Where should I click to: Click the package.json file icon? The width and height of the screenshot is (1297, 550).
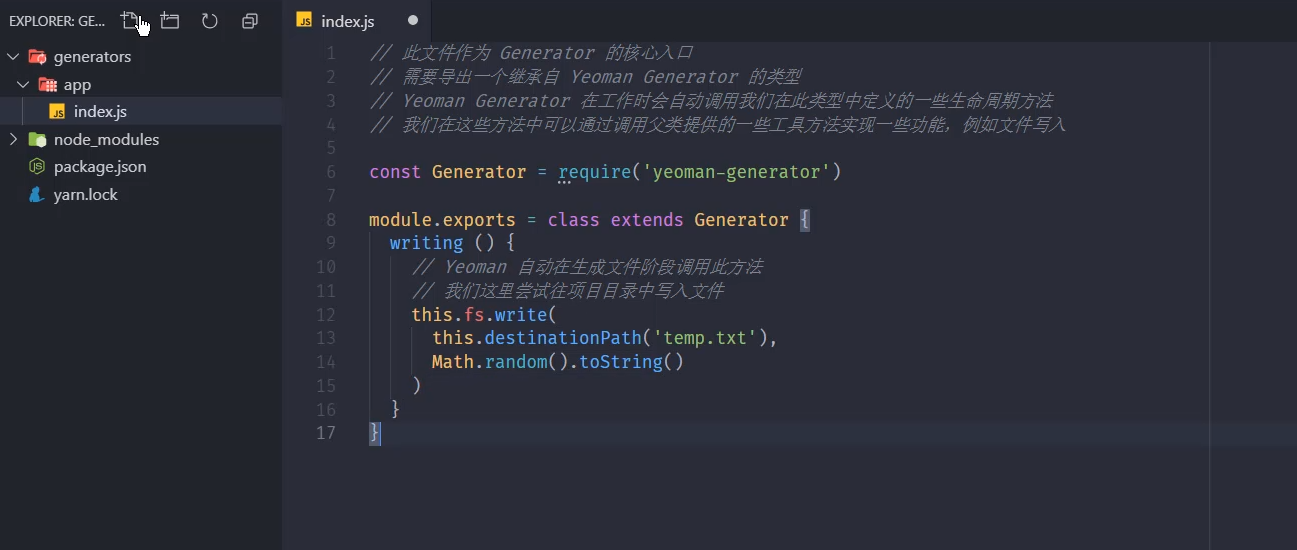pos(37,167)
